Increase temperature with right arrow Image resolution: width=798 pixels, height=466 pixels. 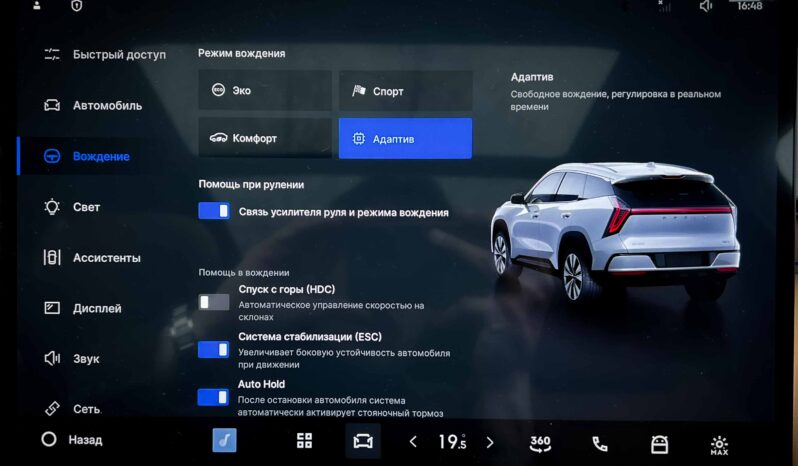tap(490, 442)
